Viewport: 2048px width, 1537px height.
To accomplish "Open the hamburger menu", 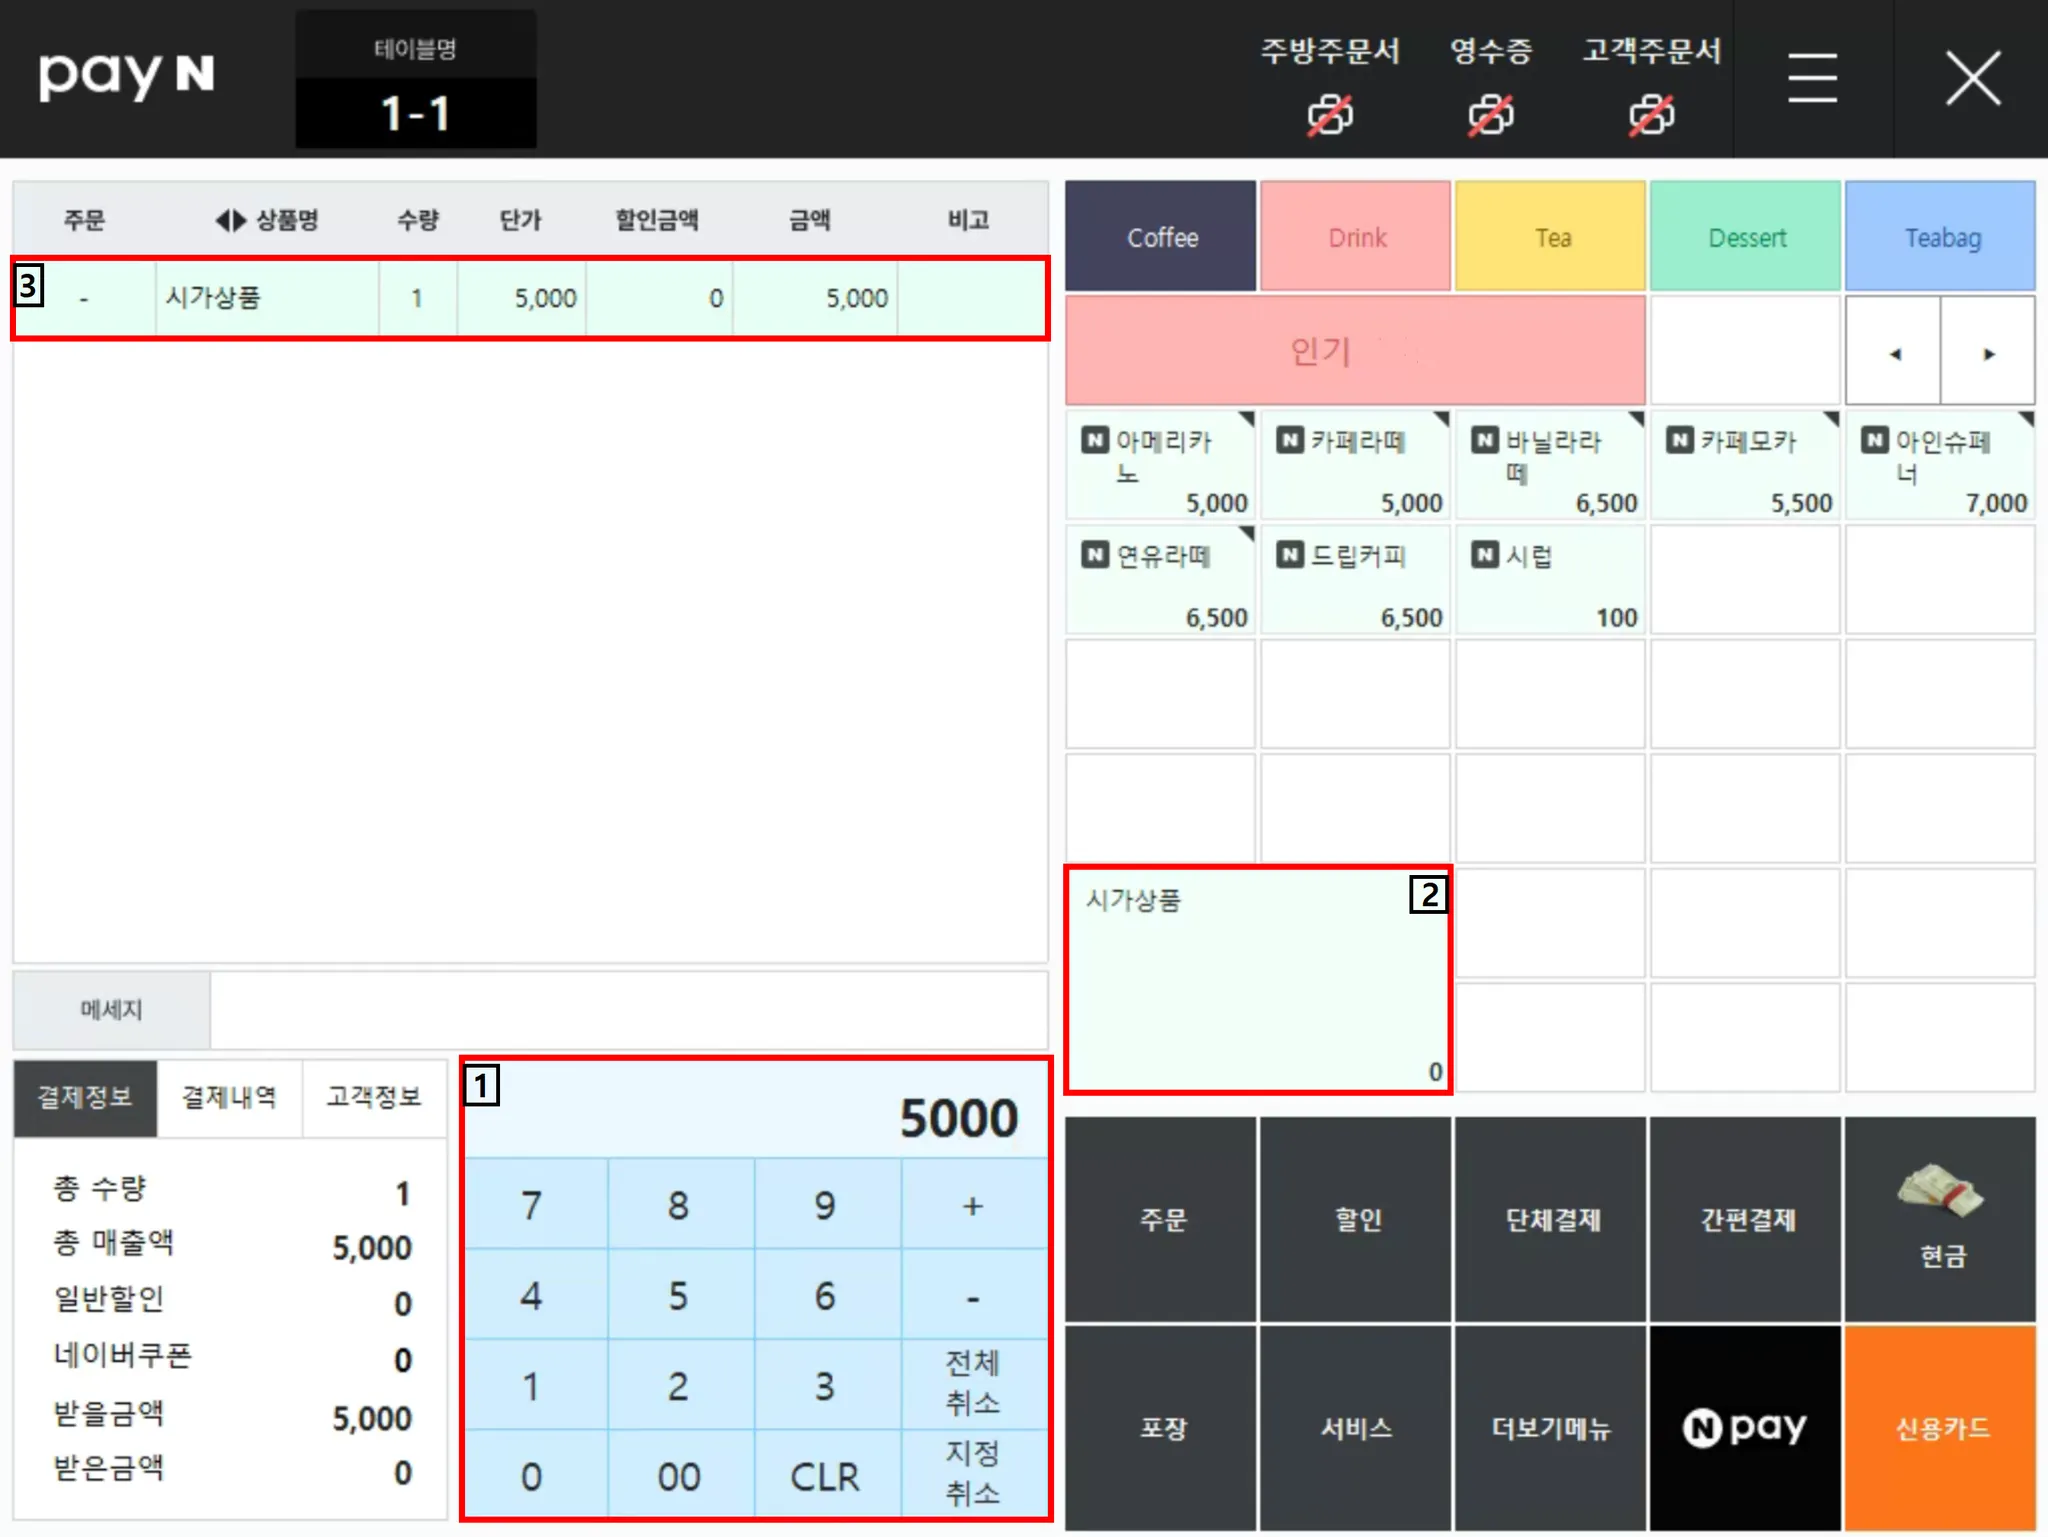I will coord(1812,78).
